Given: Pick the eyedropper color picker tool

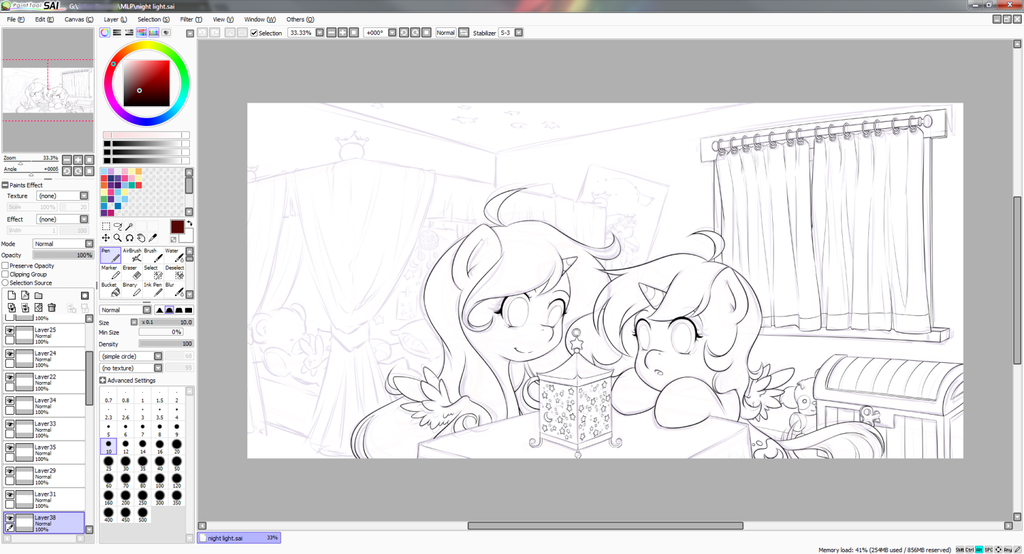Looking at the screenshot, I should pyautogui.click(x=153, y=238).
